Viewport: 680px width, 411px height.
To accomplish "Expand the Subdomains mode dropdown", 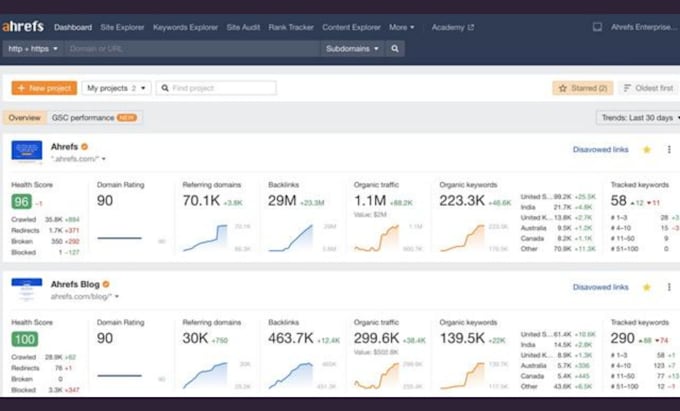I will point(352,49).
